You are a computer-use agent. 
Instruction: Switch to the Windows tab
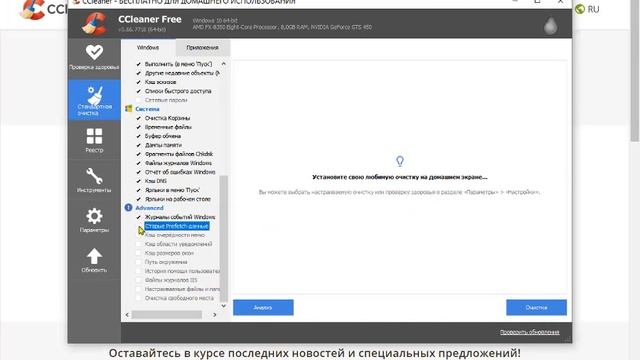pos(148,48)
